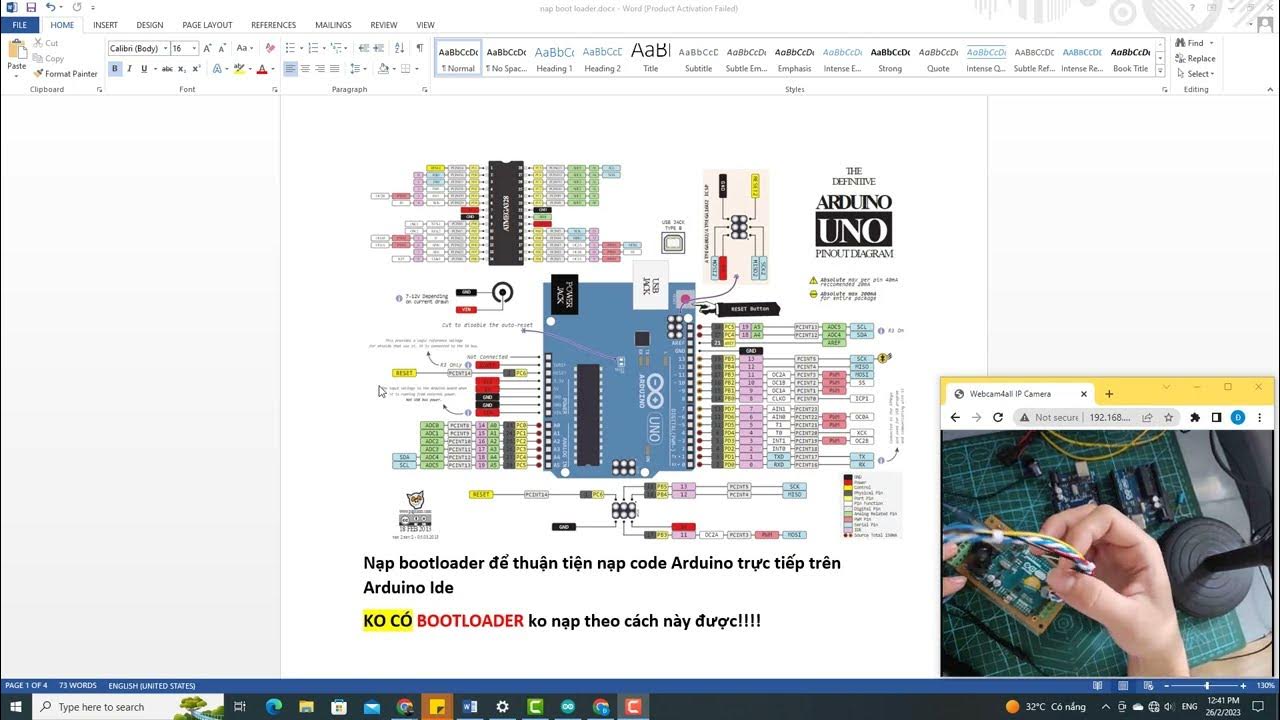This screenshot has height=720, width=1280.
Task: Toggle Underline formatting
Action: pyautogui.click(x=144, y=69)
